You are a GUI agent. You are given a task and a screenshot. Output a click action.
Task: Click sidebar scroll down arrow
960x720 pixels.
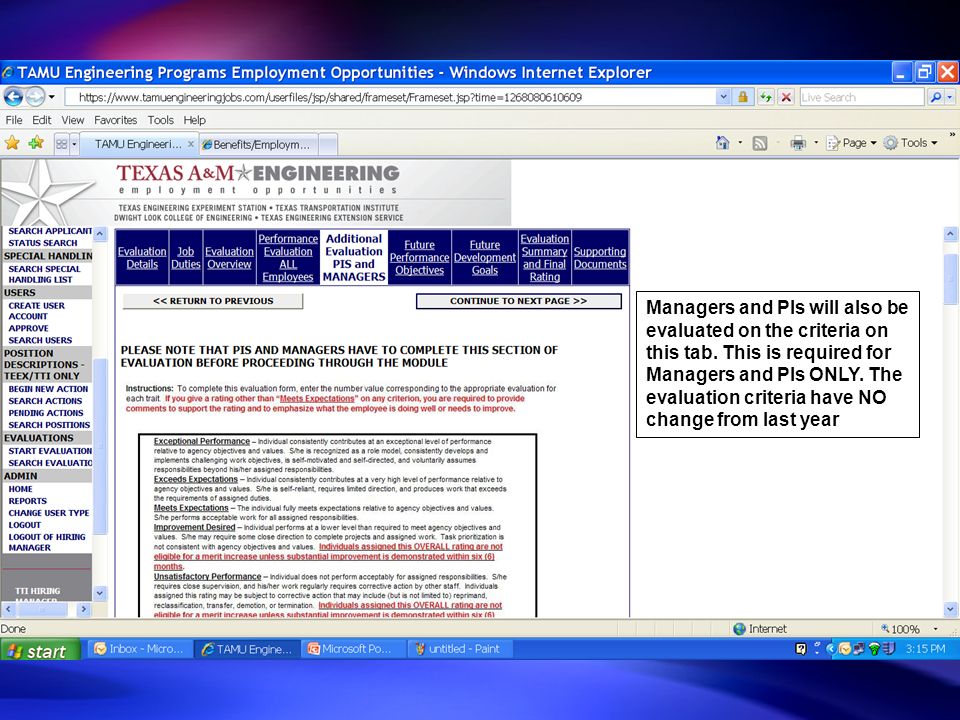click(x=100, y=593)
